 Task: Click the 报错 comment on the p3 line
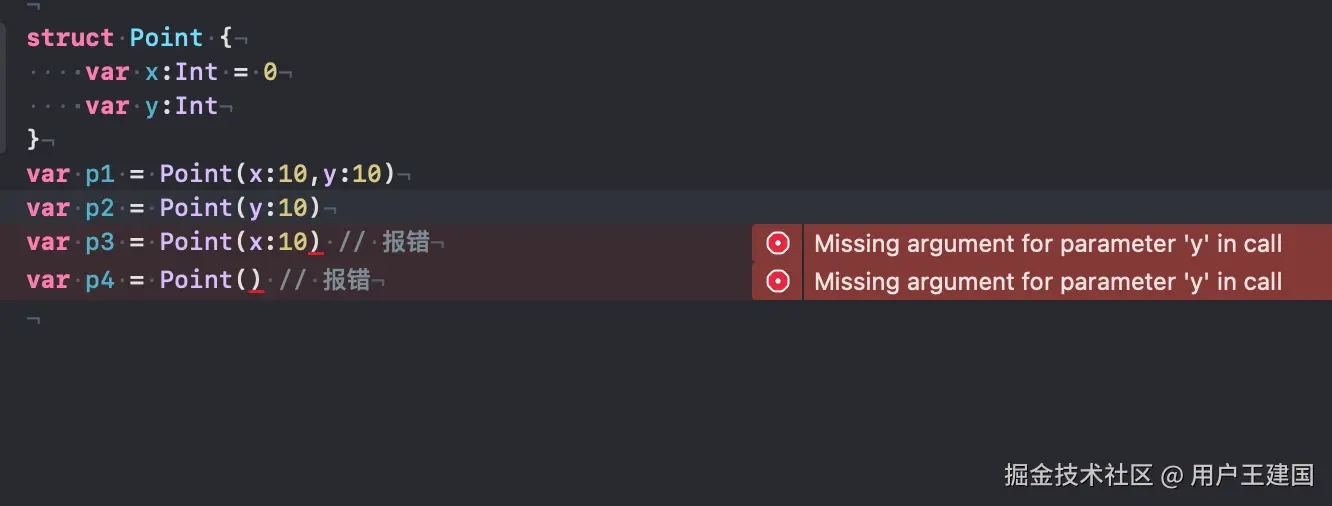pyautogui.click(x=406, y=243)
